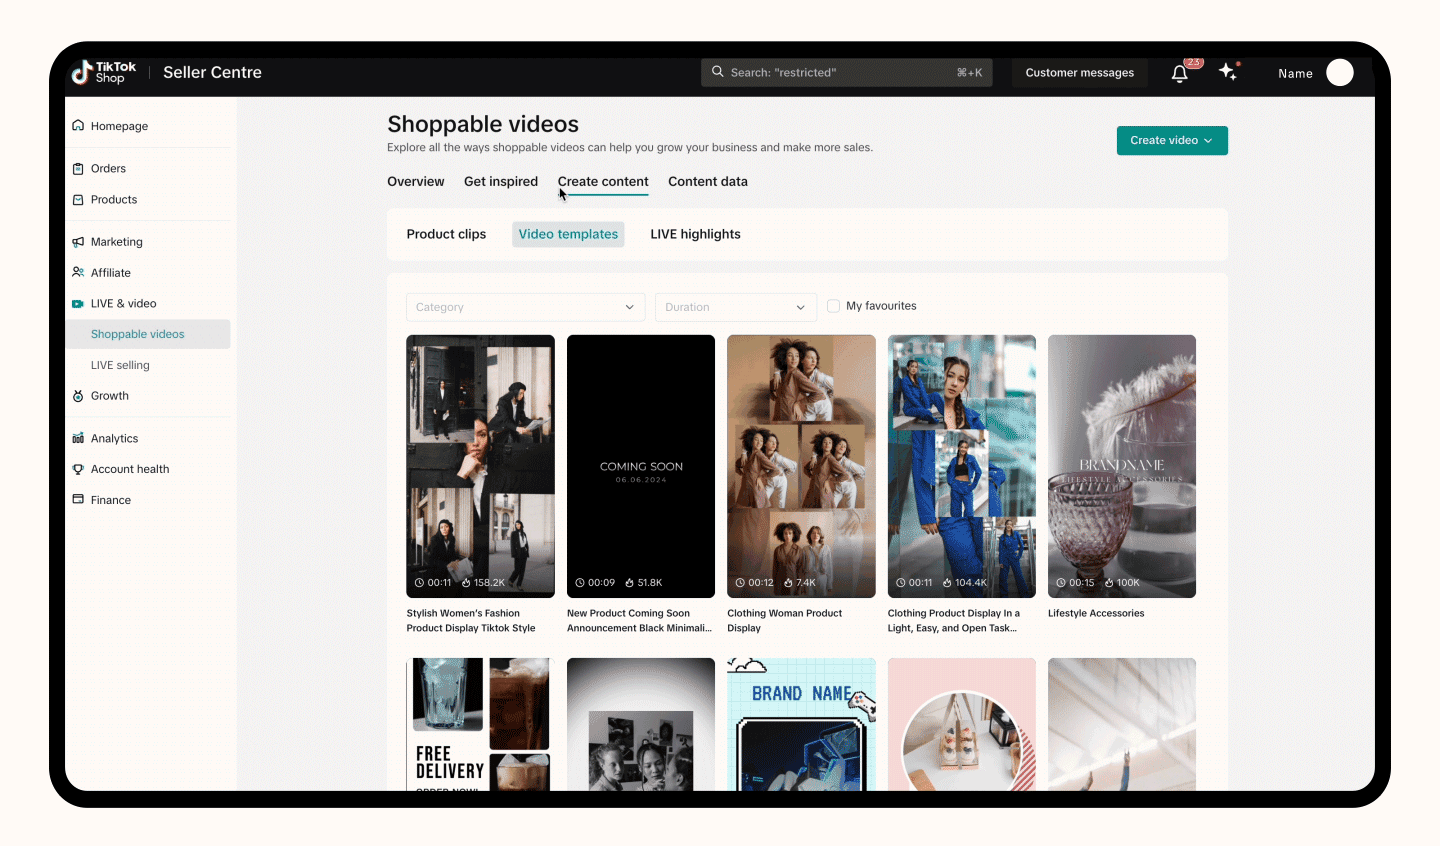The width and height of the screenshot is (1440, 846).
Task: Click the Marketing megaphone icon
Action: click(78, 242)
